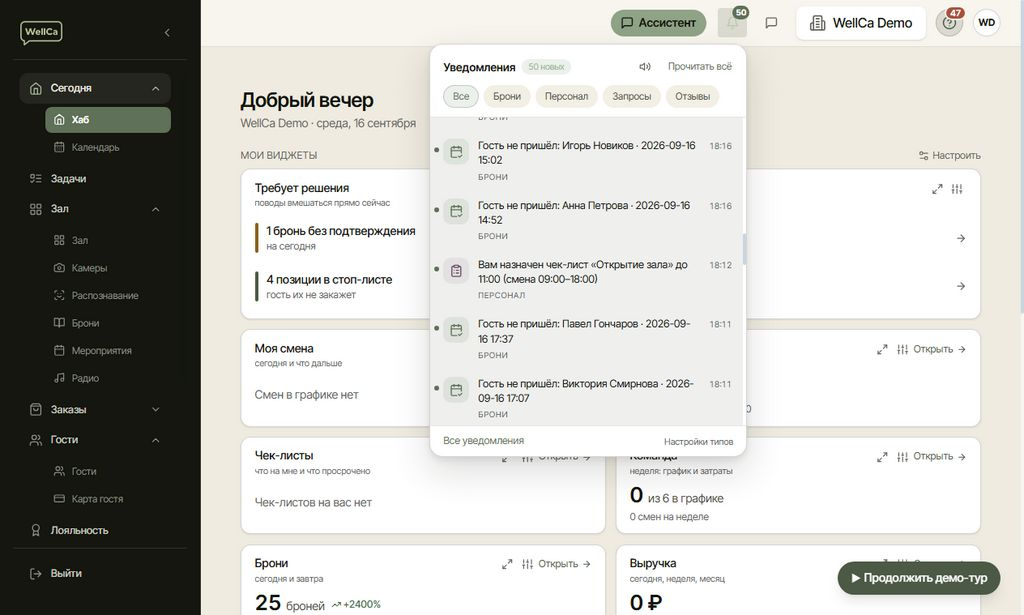Expand the Брони widget to fullscreen
The height and width of the screenshot is (615, 1024).
[507, 564]
